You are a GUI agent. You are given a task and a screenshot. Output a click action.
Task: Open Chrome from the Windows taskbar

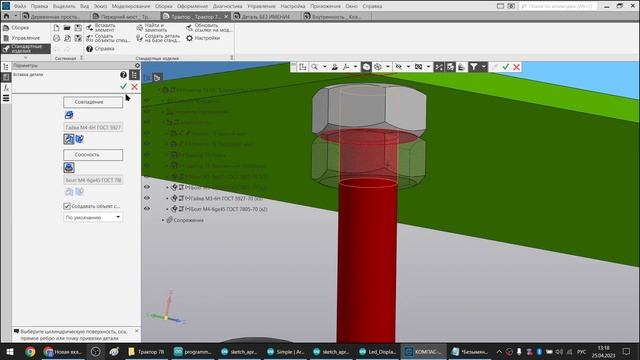pos(30,351)
